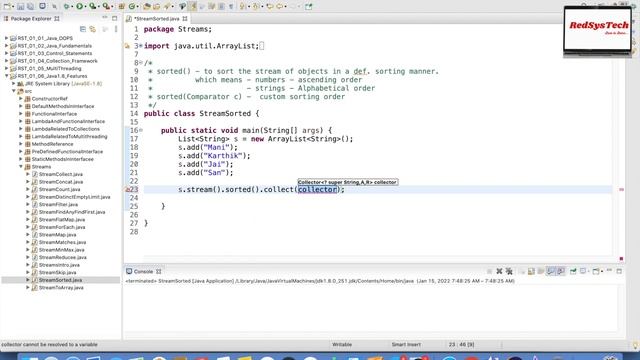Click the New Java Class toolbar icon
Image resolution: width=640 pixels, height=360 pixels.
[x=132, y=6]
